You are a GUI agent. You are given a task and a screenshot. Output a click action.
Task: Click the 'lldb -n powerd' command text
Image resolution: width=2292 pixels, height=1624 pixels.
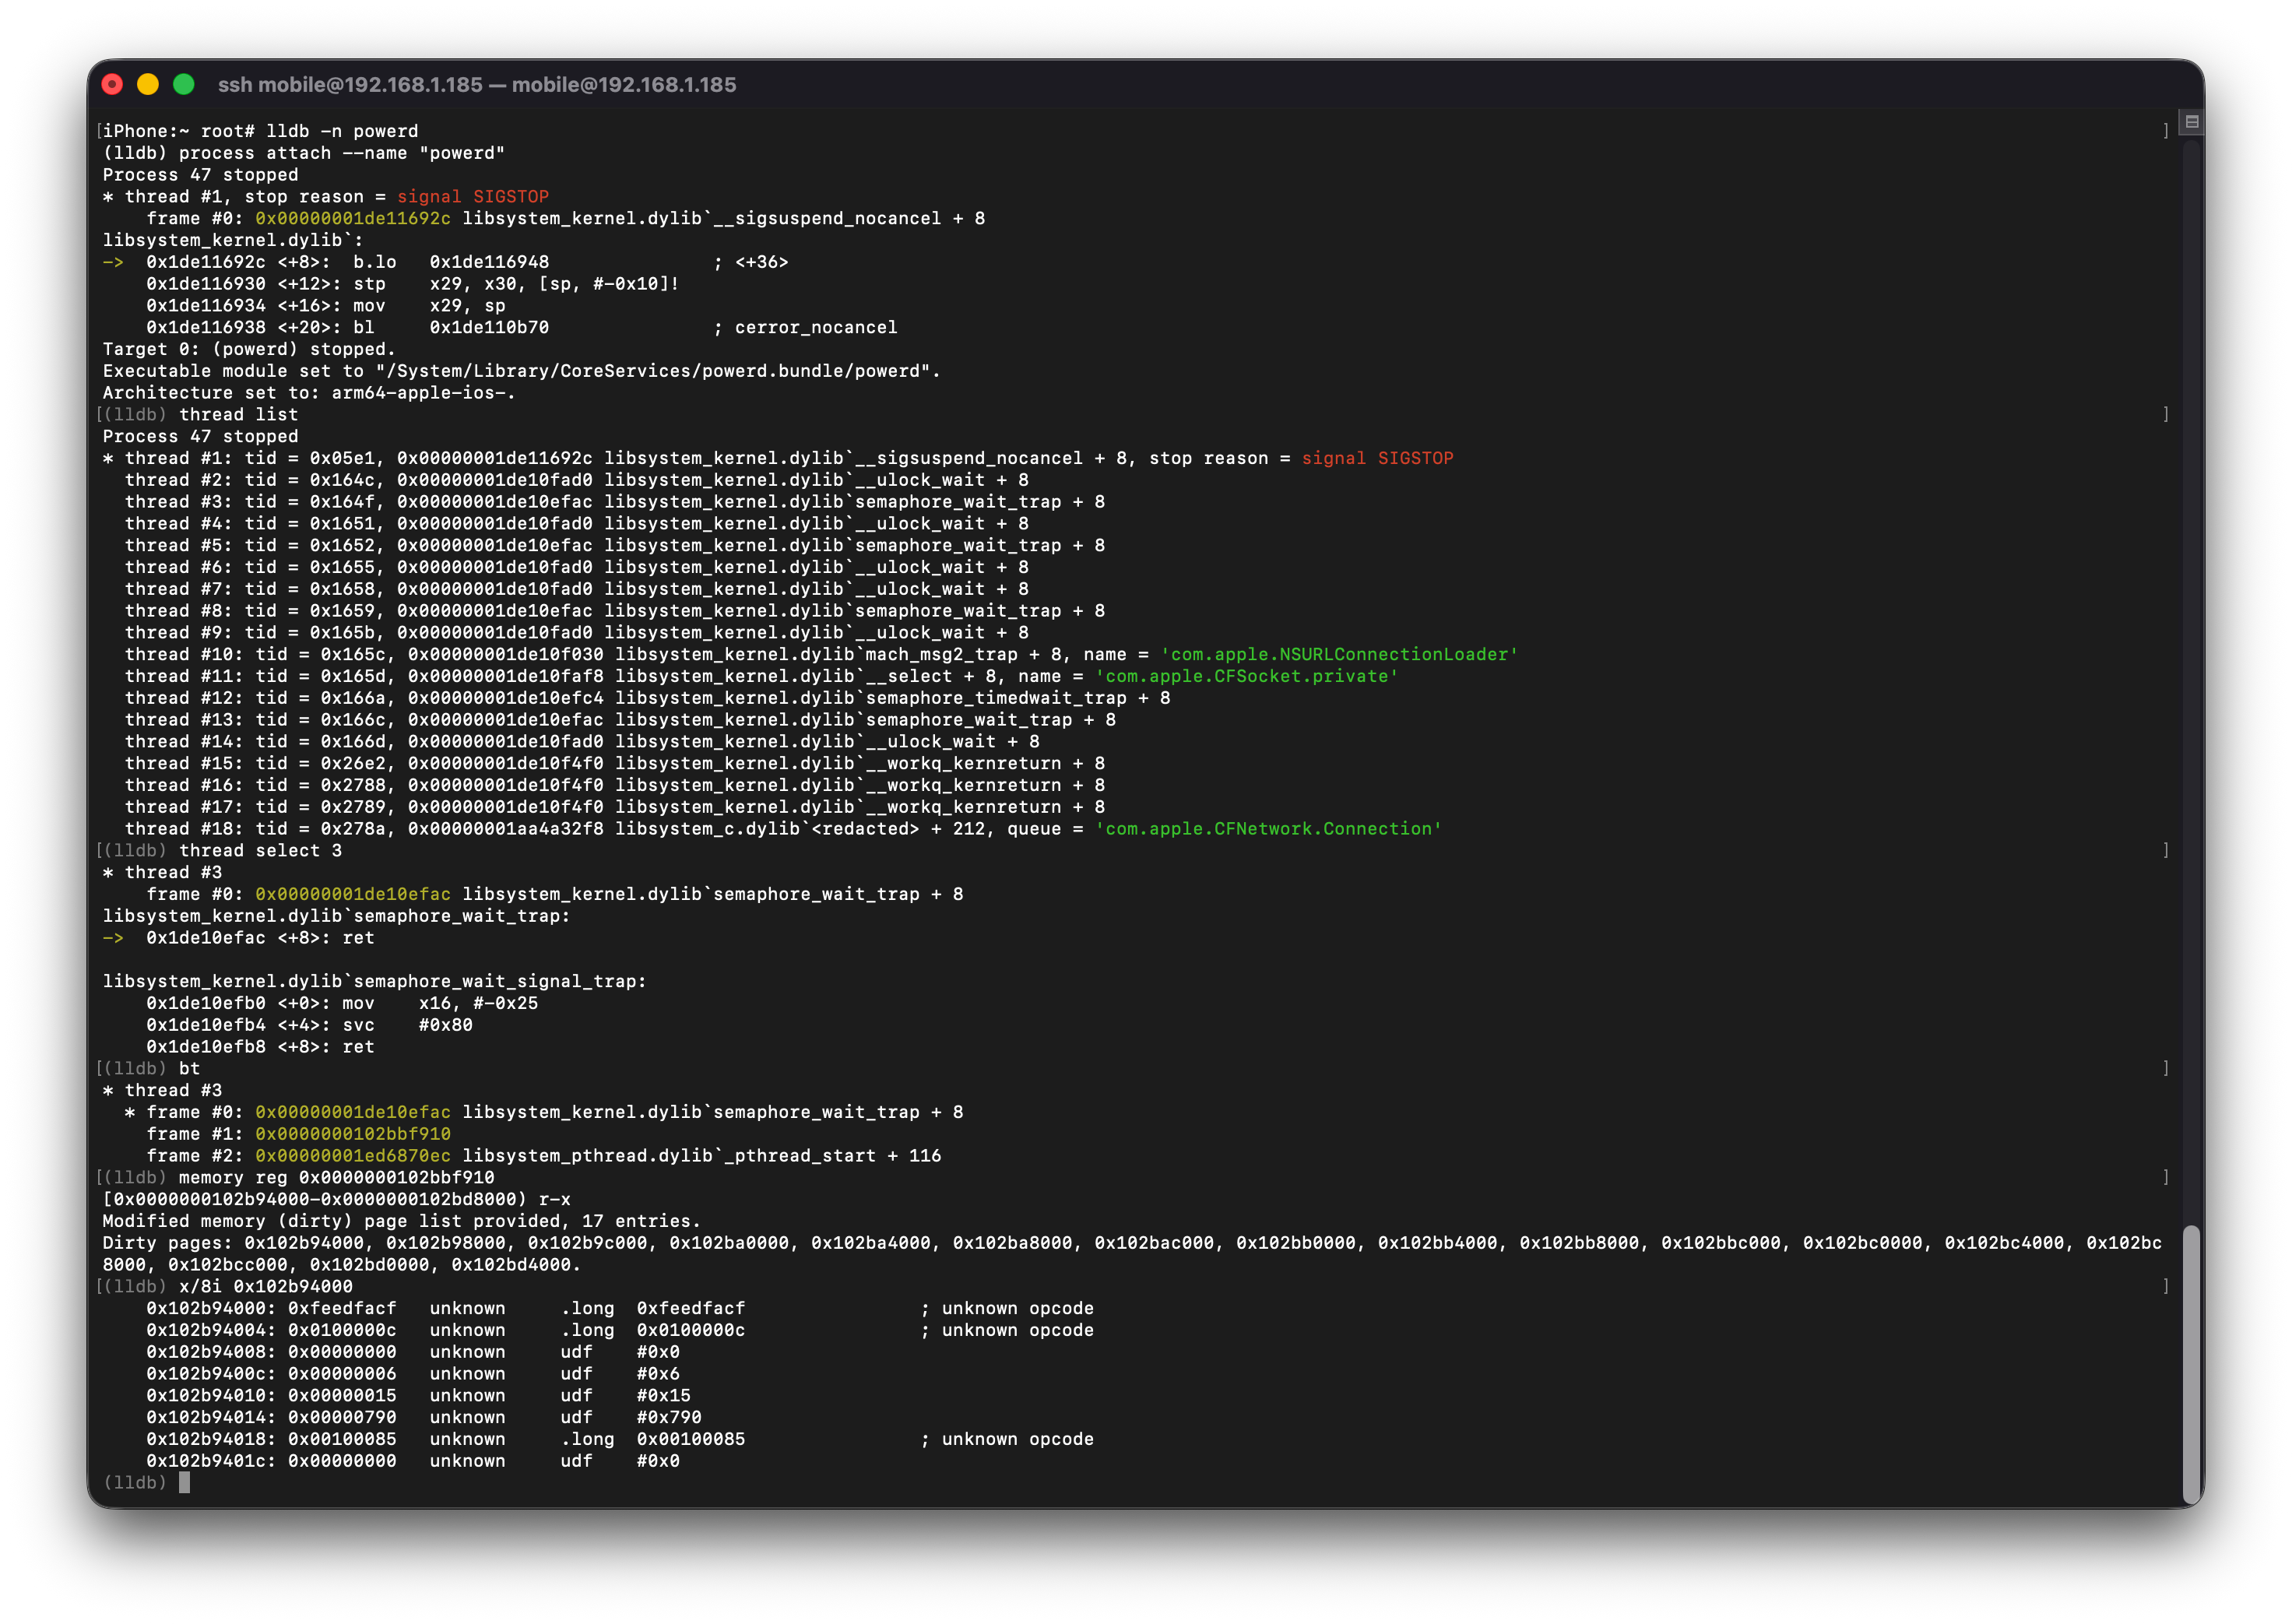pyautogui.click(x=342, y=131)
